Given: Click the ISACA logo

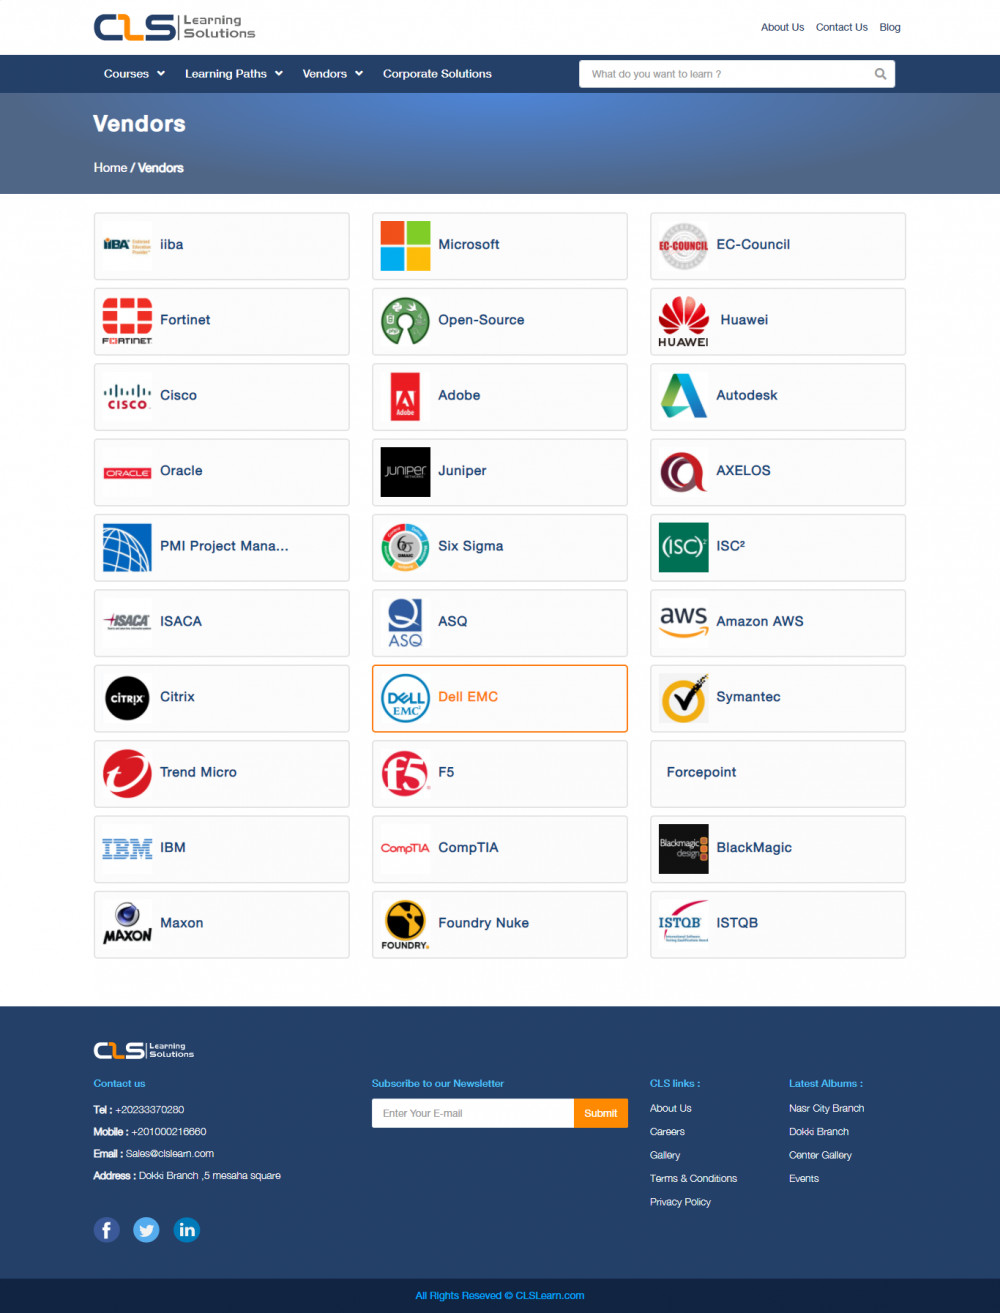Looking at the screenshot, I should 127,622.
